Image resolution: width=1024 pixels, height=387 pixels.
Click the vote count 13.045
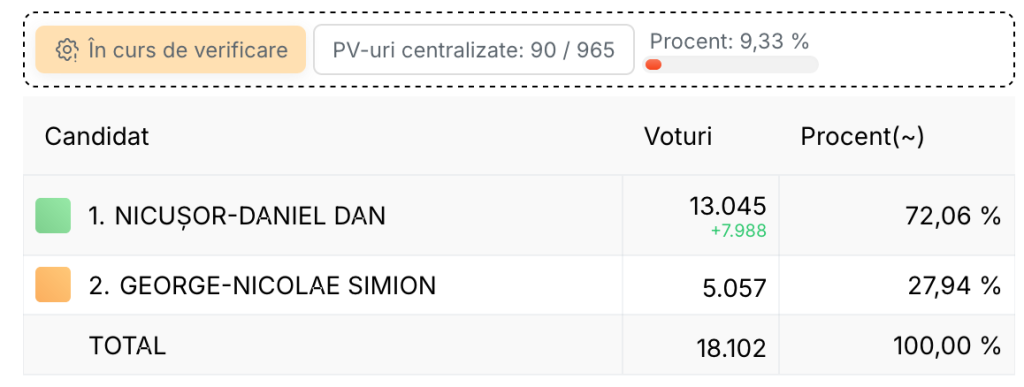pos(728,207)
